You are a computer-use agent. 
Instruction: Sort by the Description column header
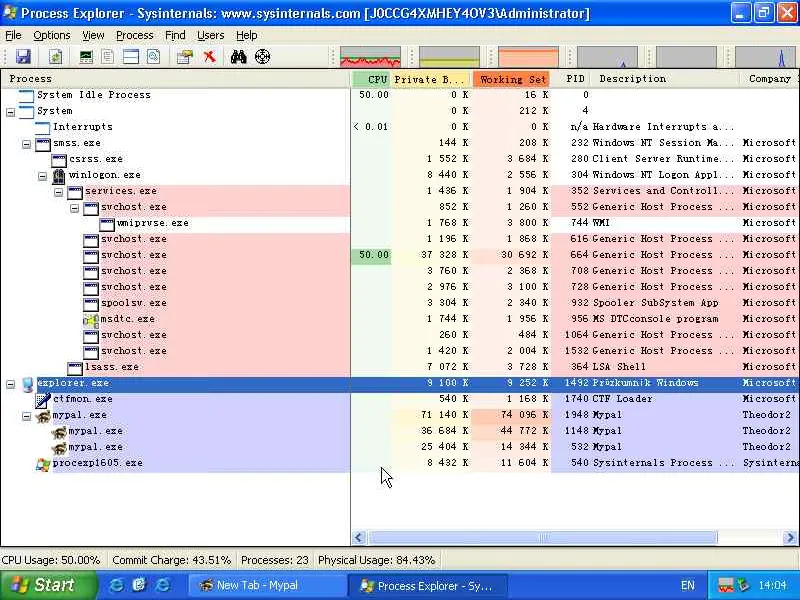[x=665, y=79]
